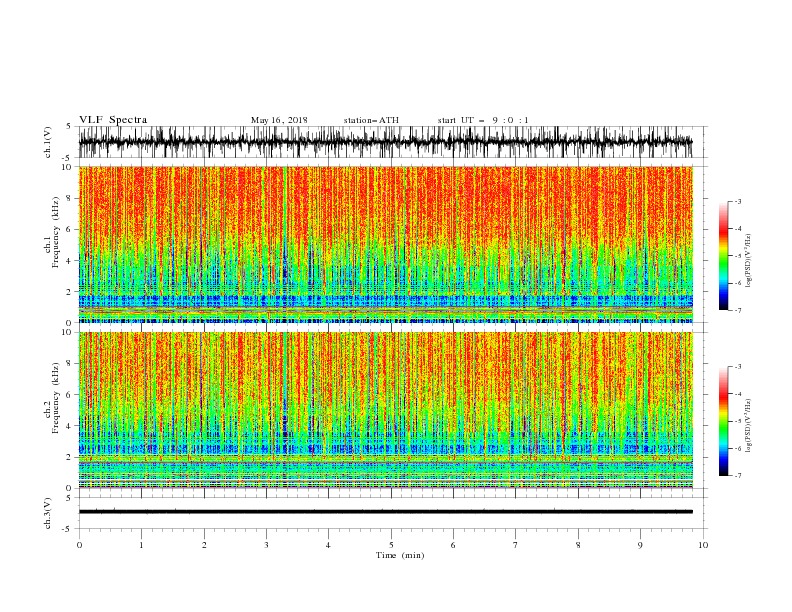
Task: Click the time axis tick label '10'
Action: pos(703,545)
